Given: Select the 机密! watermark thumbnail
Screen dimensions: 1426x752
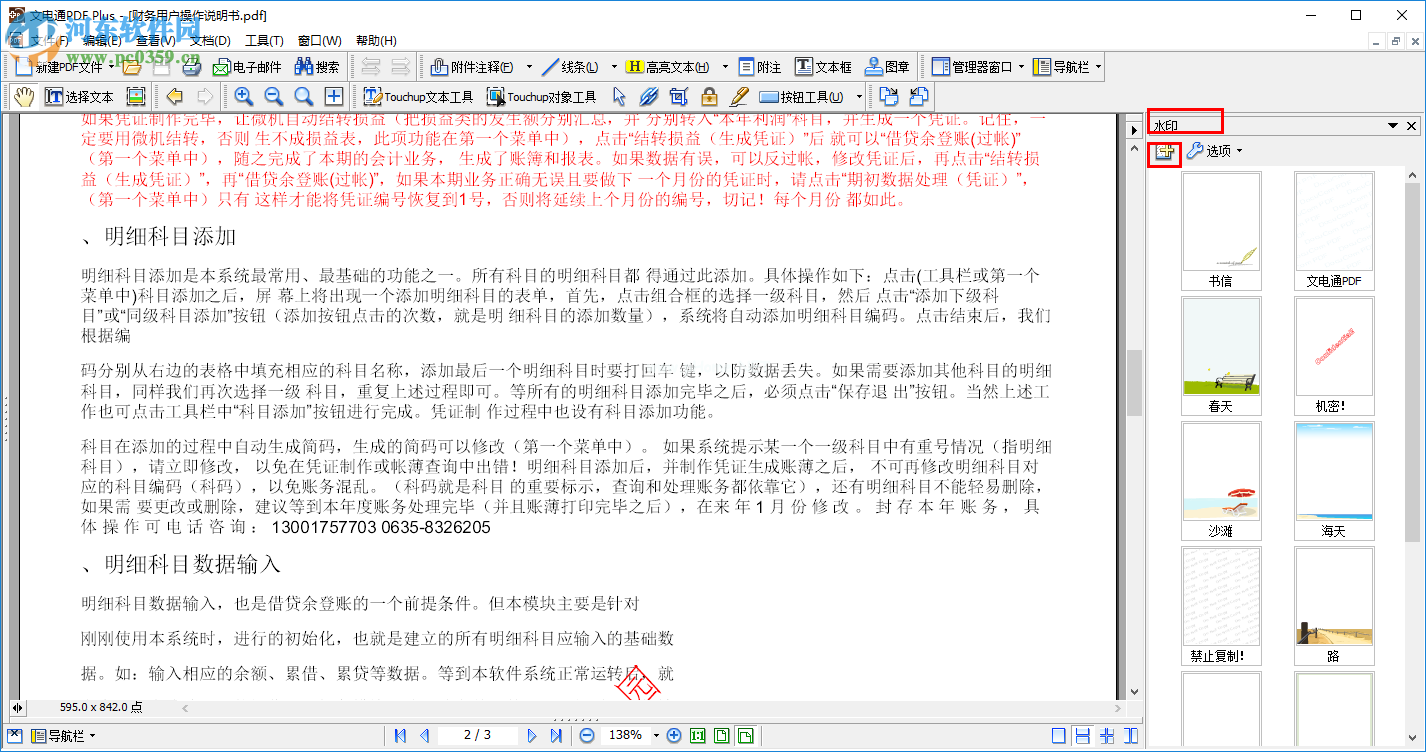Looking at the screenshot, I should pos(1334,355).
